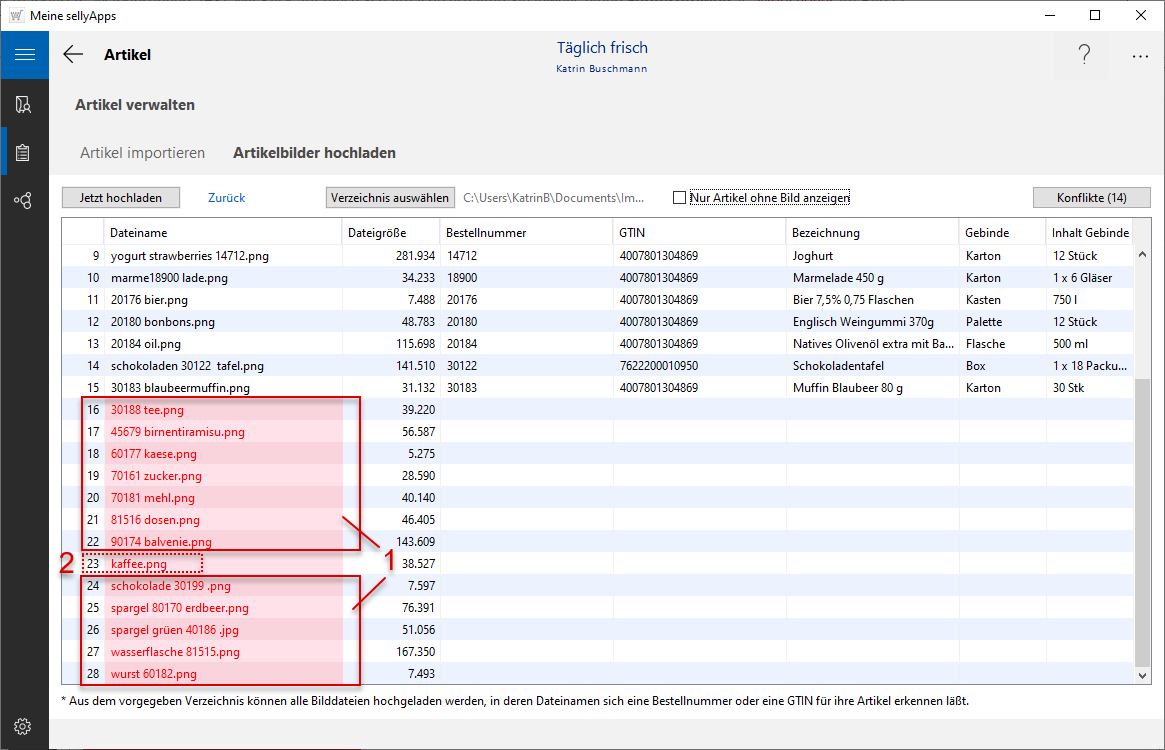Open settings gear in sidebar

tap(24, 726)
